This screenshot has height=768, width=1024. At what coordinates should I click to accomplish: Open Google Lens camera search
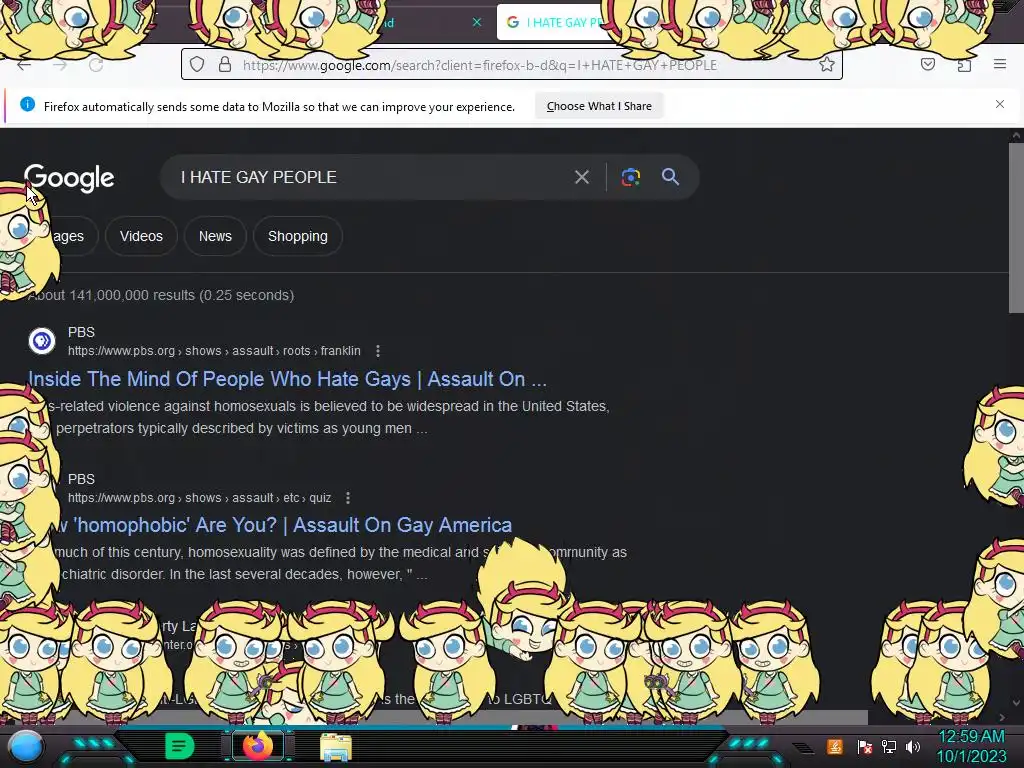631,177
